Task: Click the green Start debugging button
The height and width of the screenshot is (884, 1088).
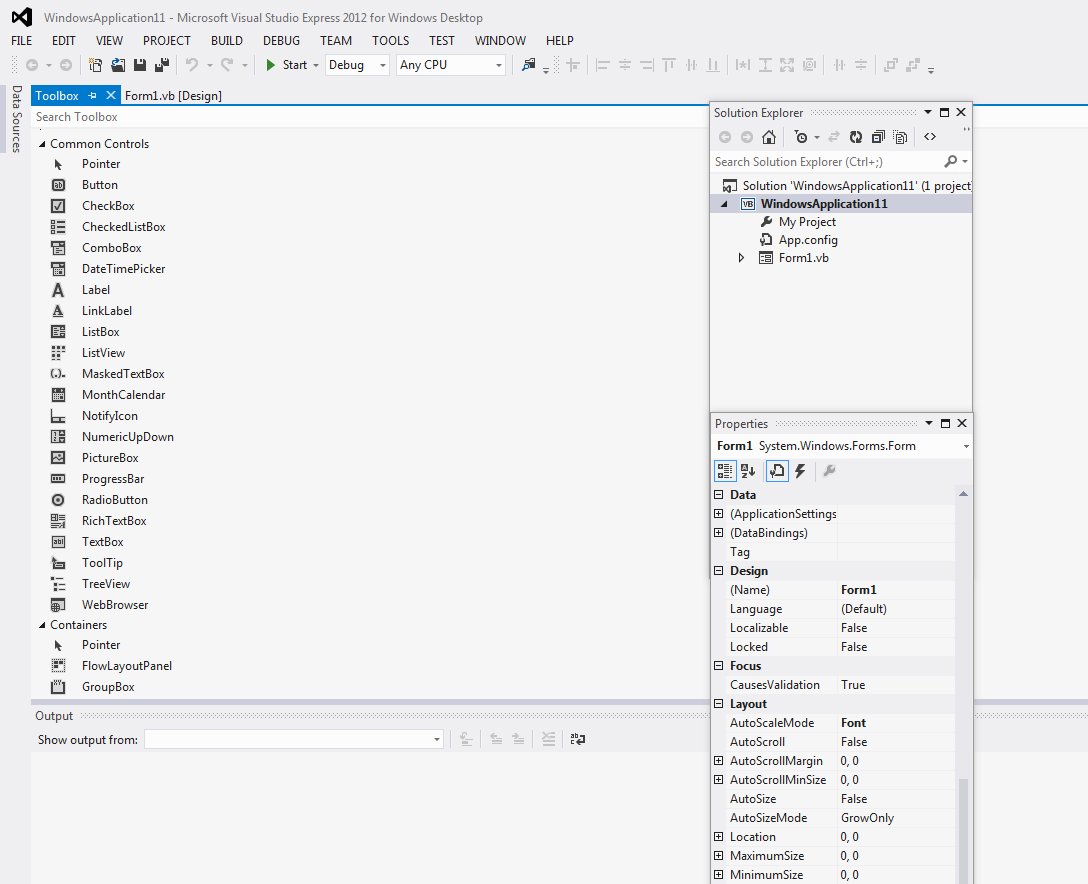Action: pos(287,65)
